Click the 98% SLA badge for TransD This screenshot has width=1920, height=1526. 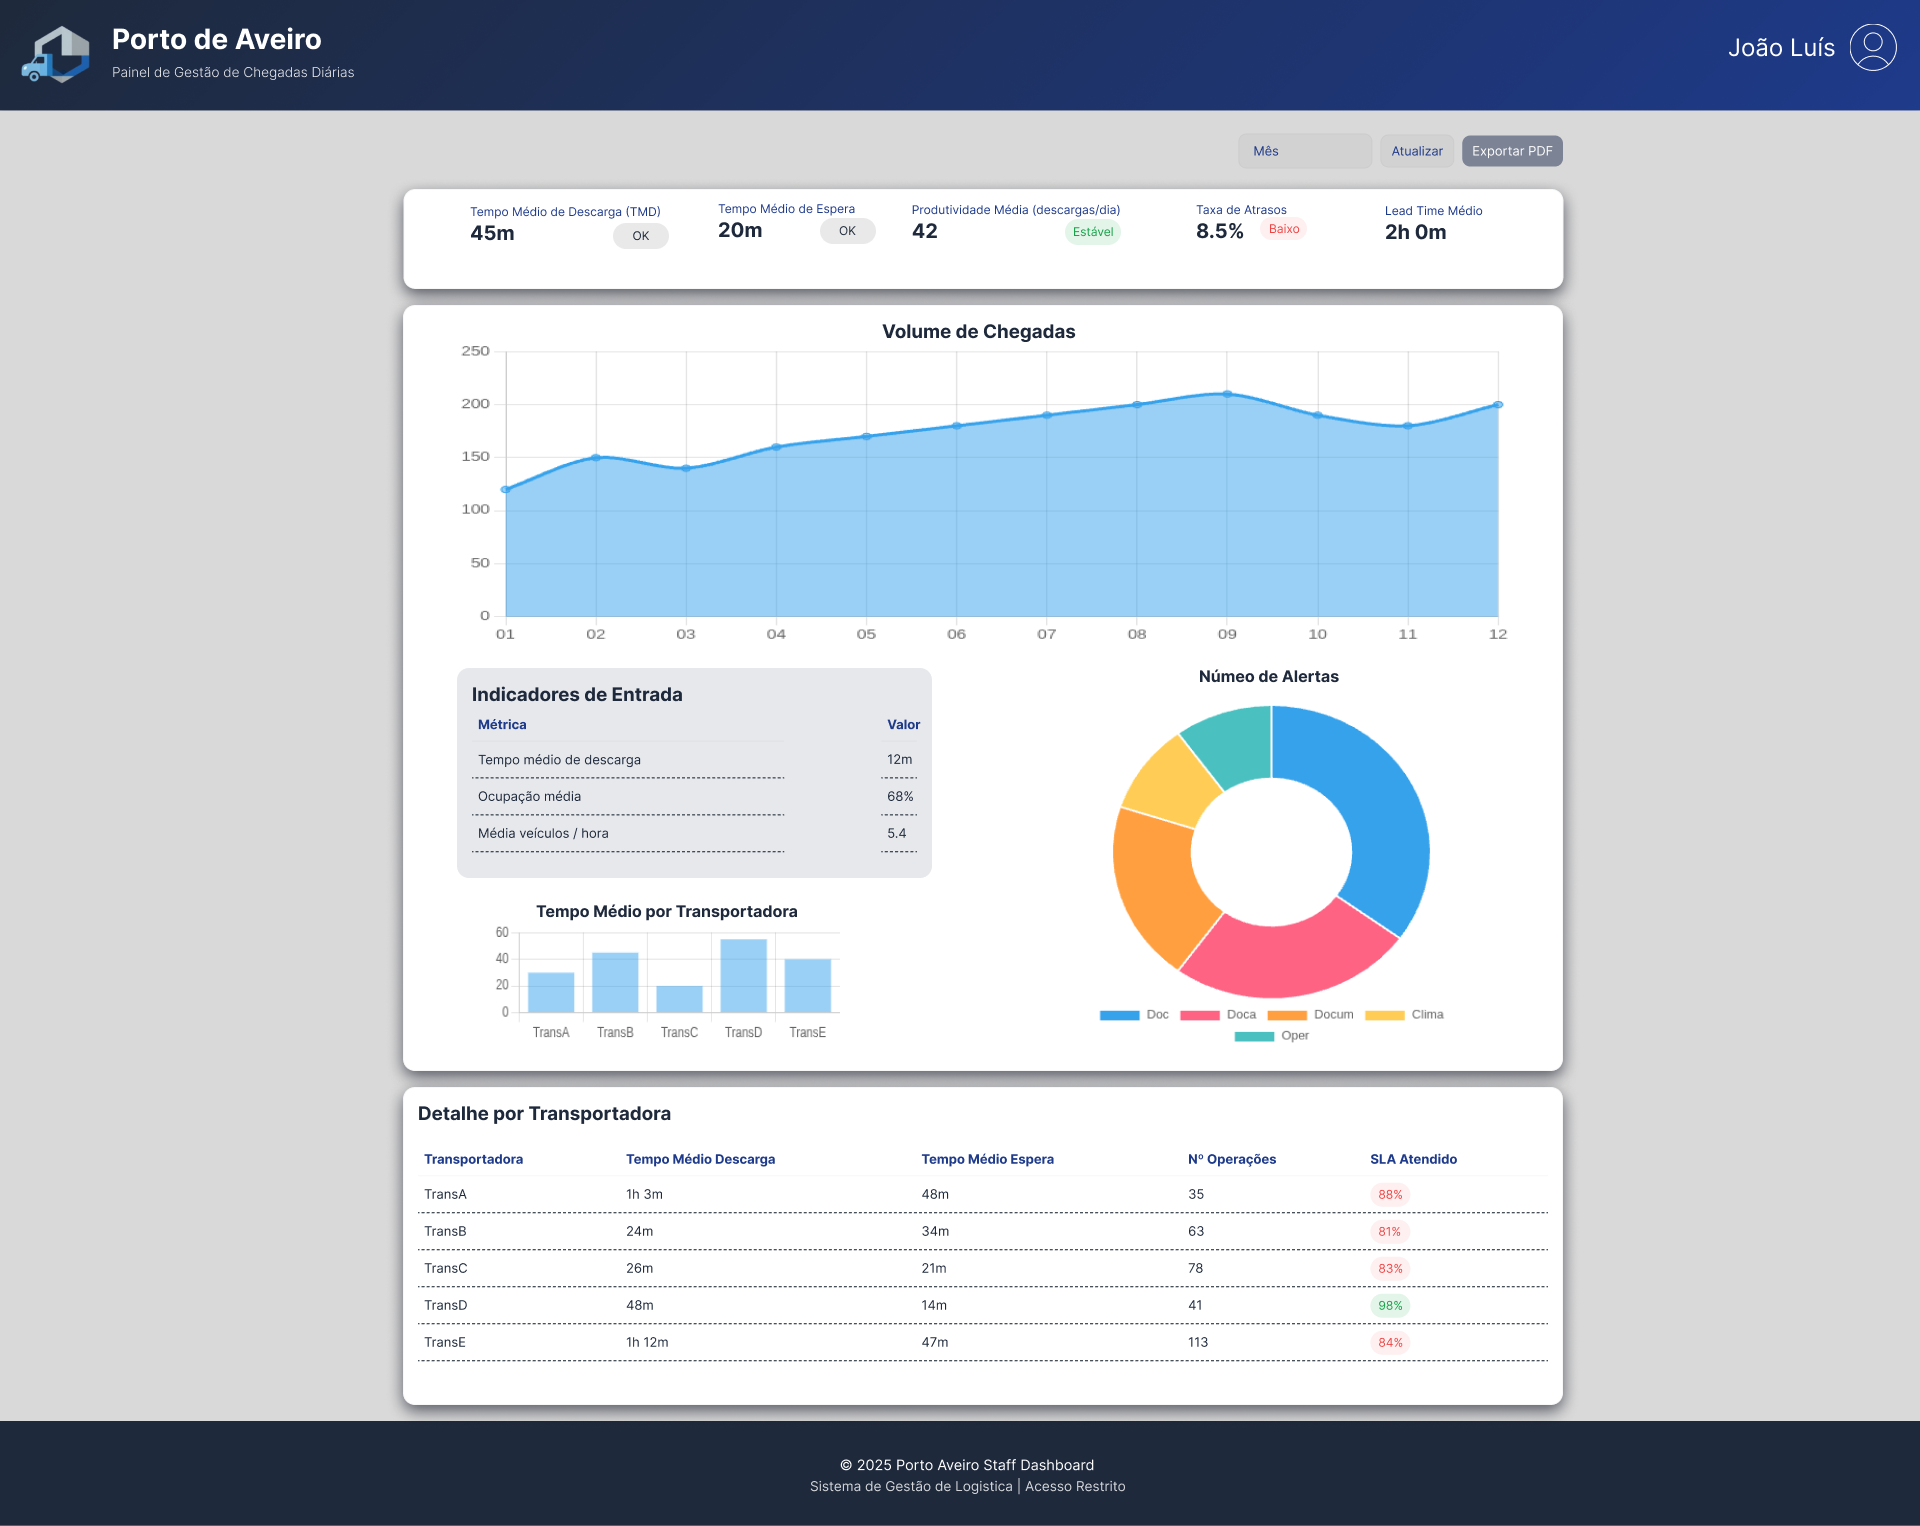(x=1390, y=1305)
